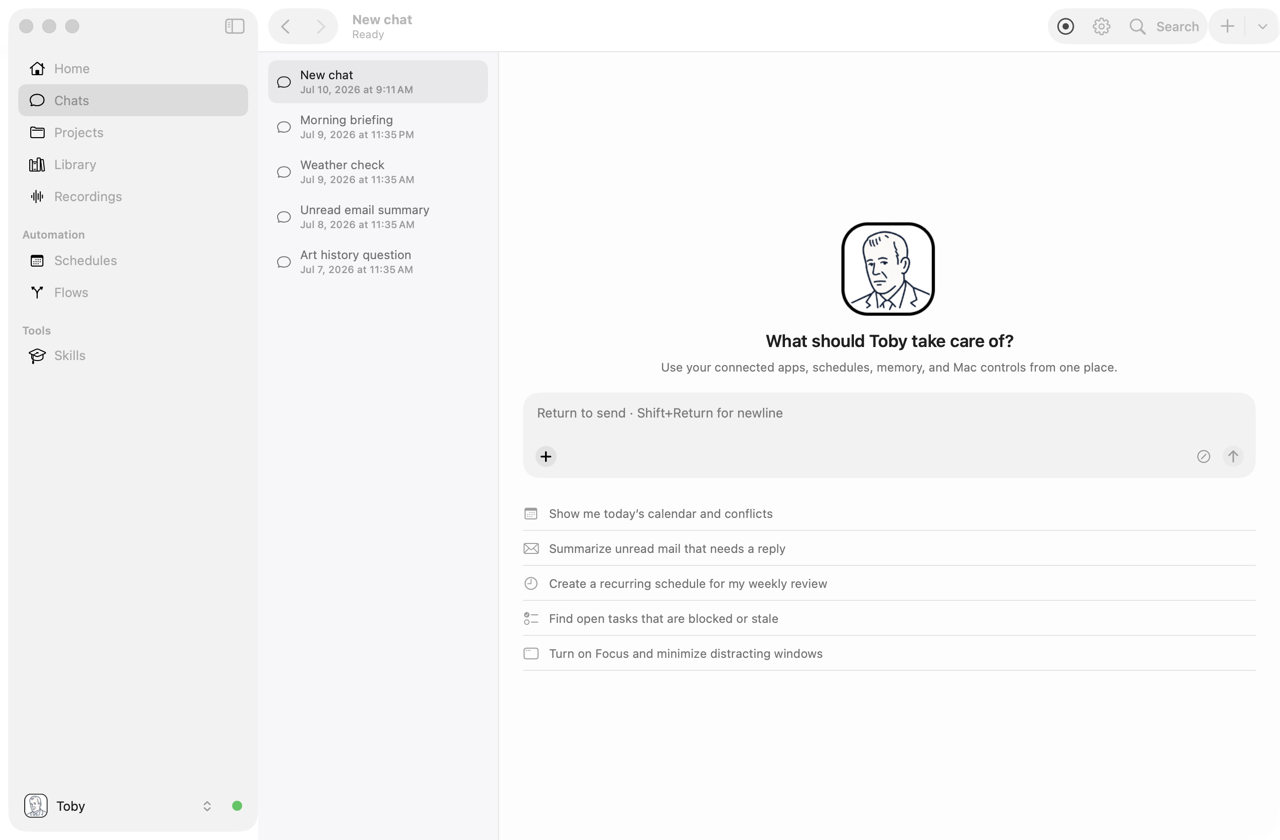This screenshot has height=840, width=1280.
Task: Open Flows under Automation
Action: [x=133, y=292]
